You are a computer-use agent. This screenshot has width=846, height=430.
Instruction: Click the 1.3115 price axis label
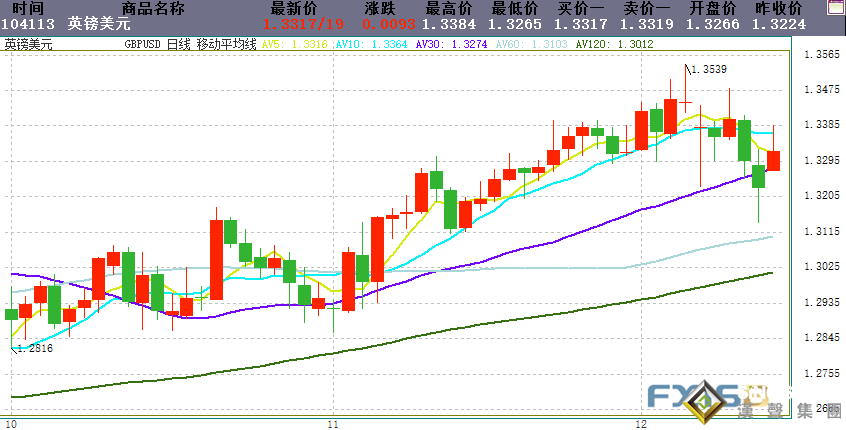tap(822, 231)
